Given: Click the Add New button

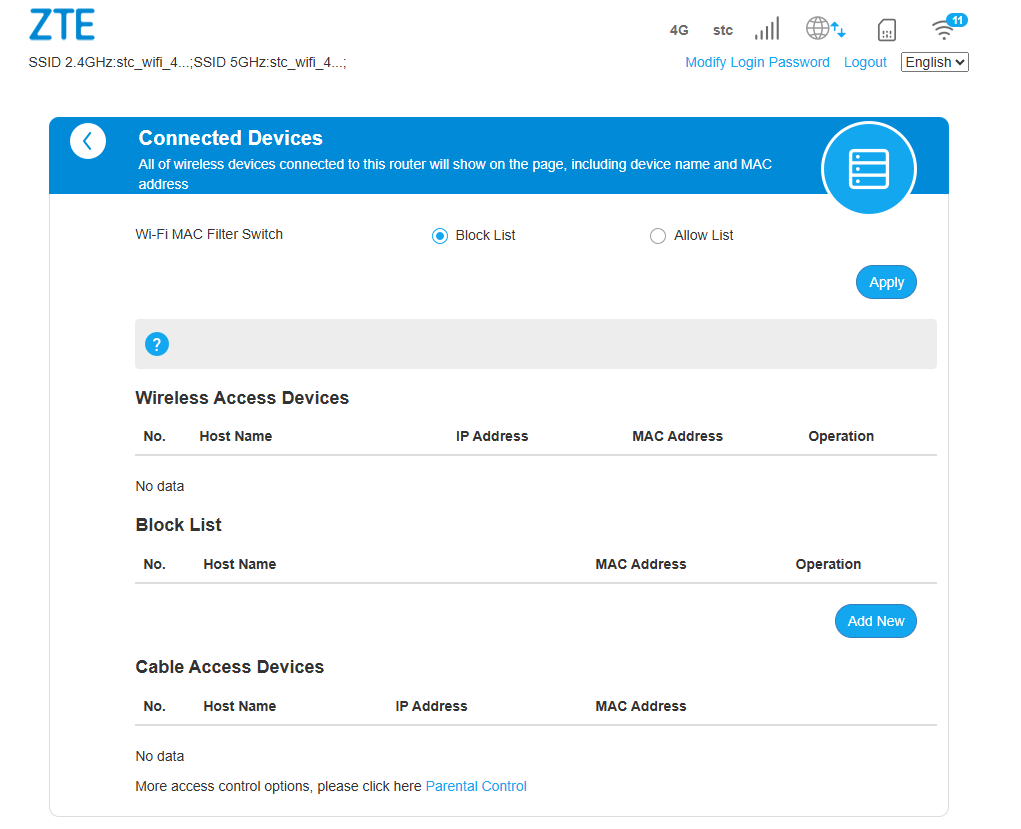Looking at the screenshot, I should coord(875,621).
